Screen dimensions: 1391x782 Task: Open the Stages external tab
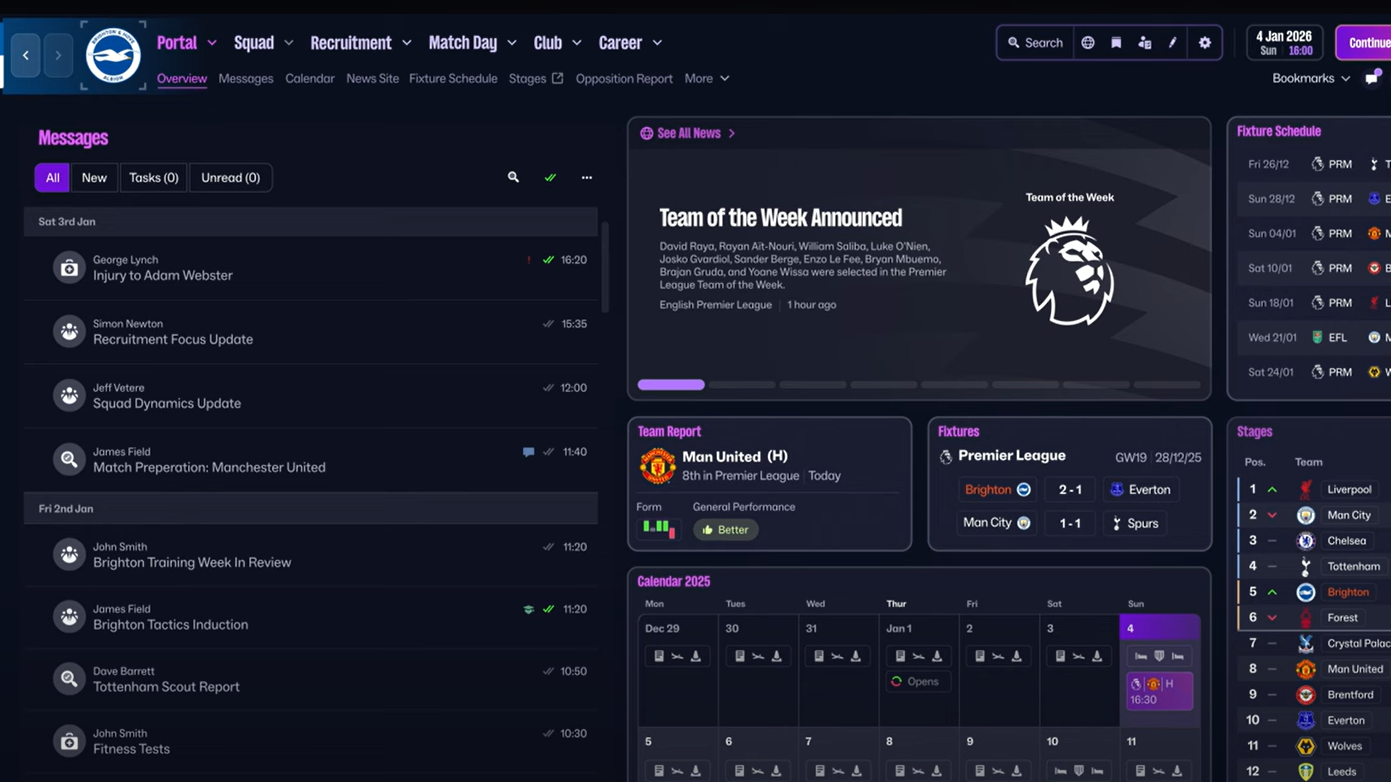point(536,78)
